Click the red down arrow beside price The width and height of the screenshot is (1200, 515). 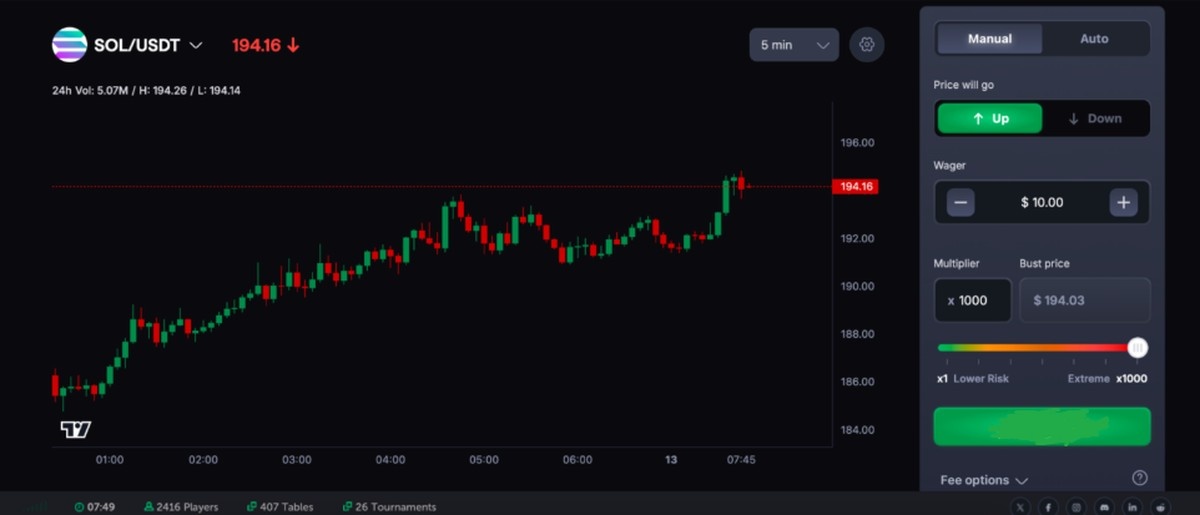point(293,46)
